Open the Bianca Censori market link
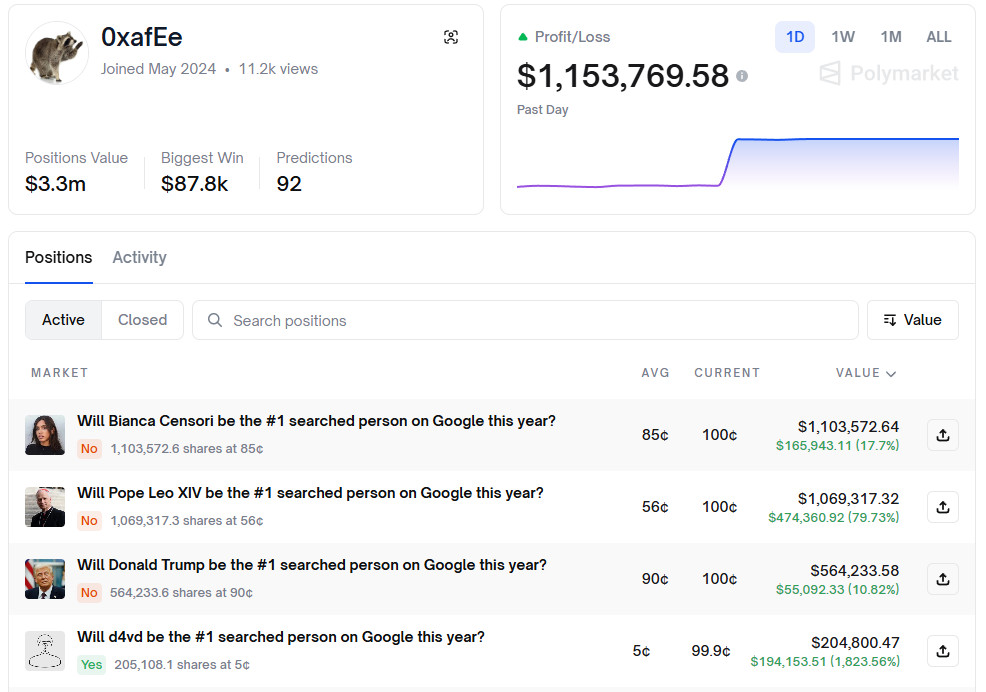 (x=316, y=421)
